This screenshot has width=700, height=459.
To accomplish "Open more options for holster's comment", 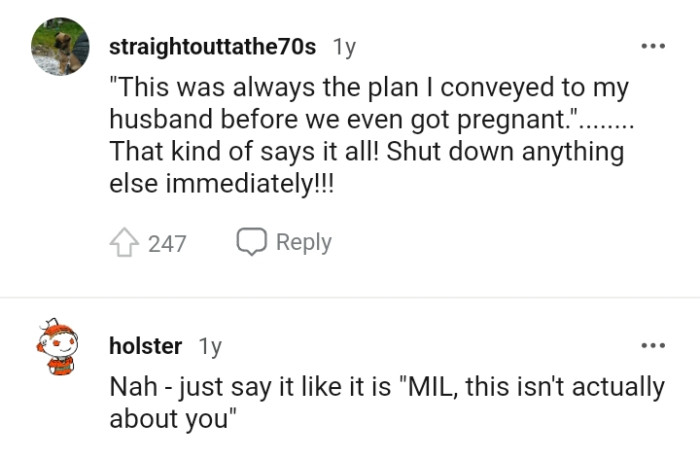I will point(652,346).
